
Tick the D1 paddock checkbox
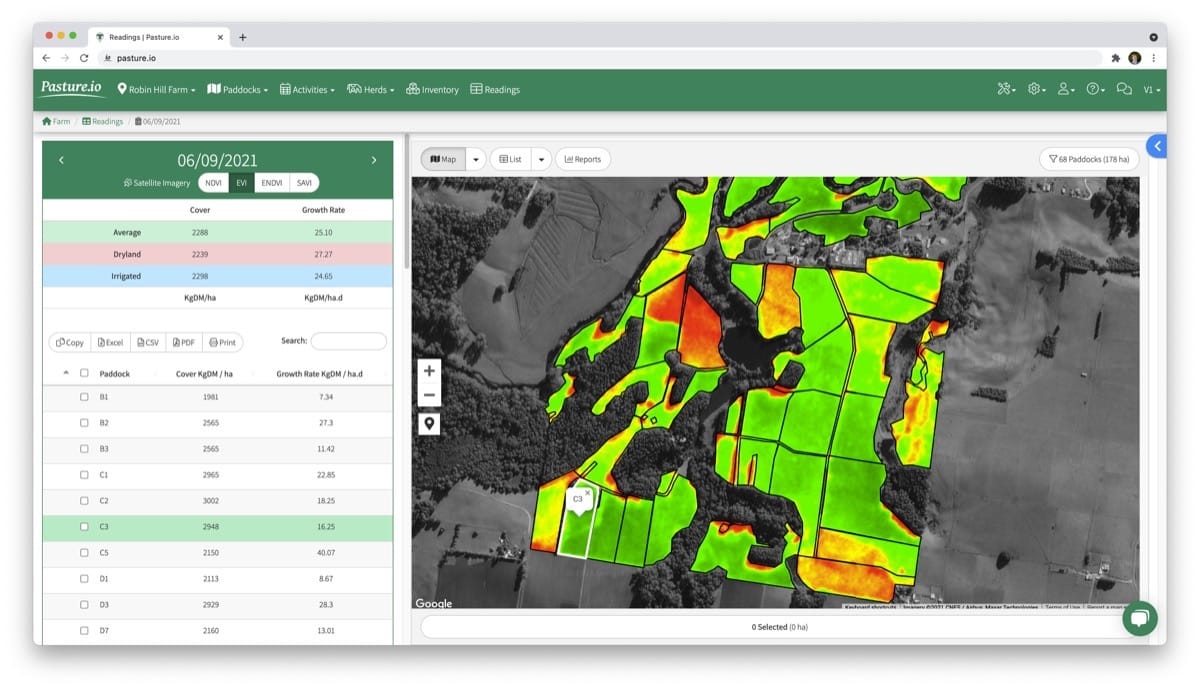(84, 579)
